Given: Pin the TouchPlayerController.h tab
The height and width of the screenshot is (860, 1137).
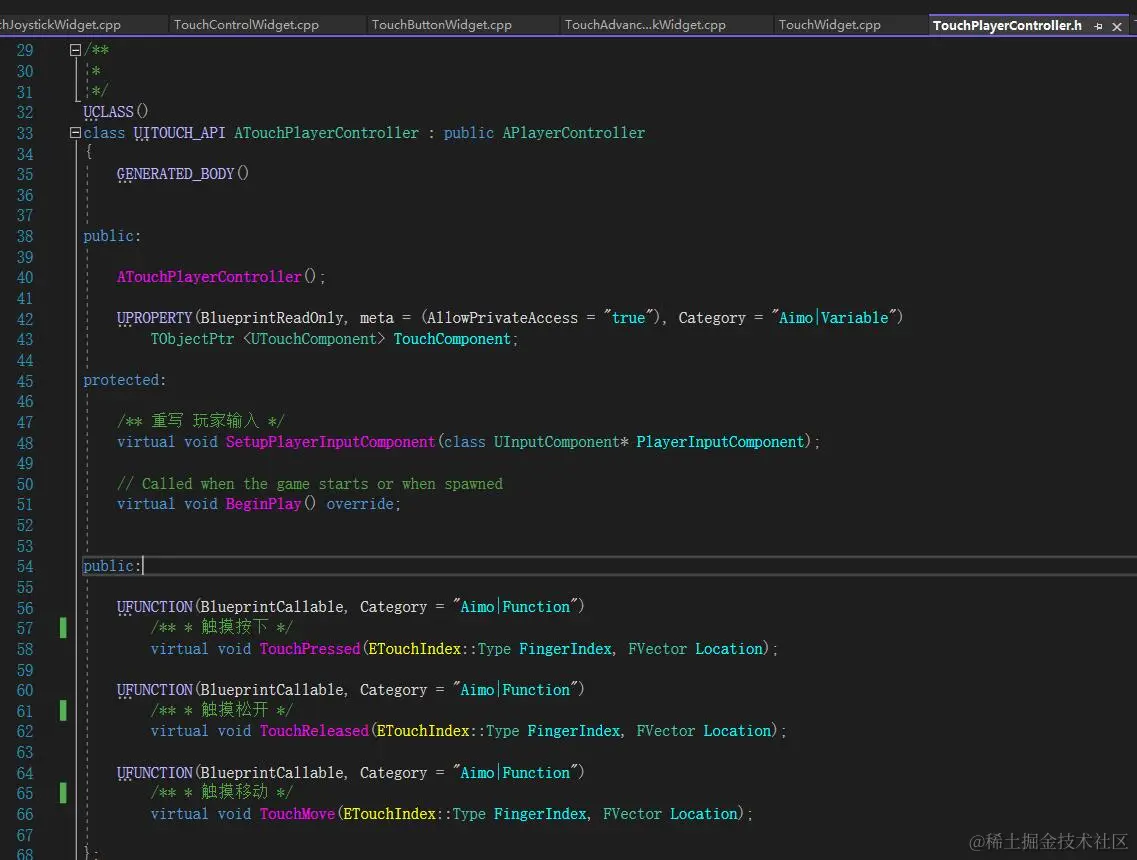Looking at the screenshot, I should pyautogui.click(x=1099, y=26).
